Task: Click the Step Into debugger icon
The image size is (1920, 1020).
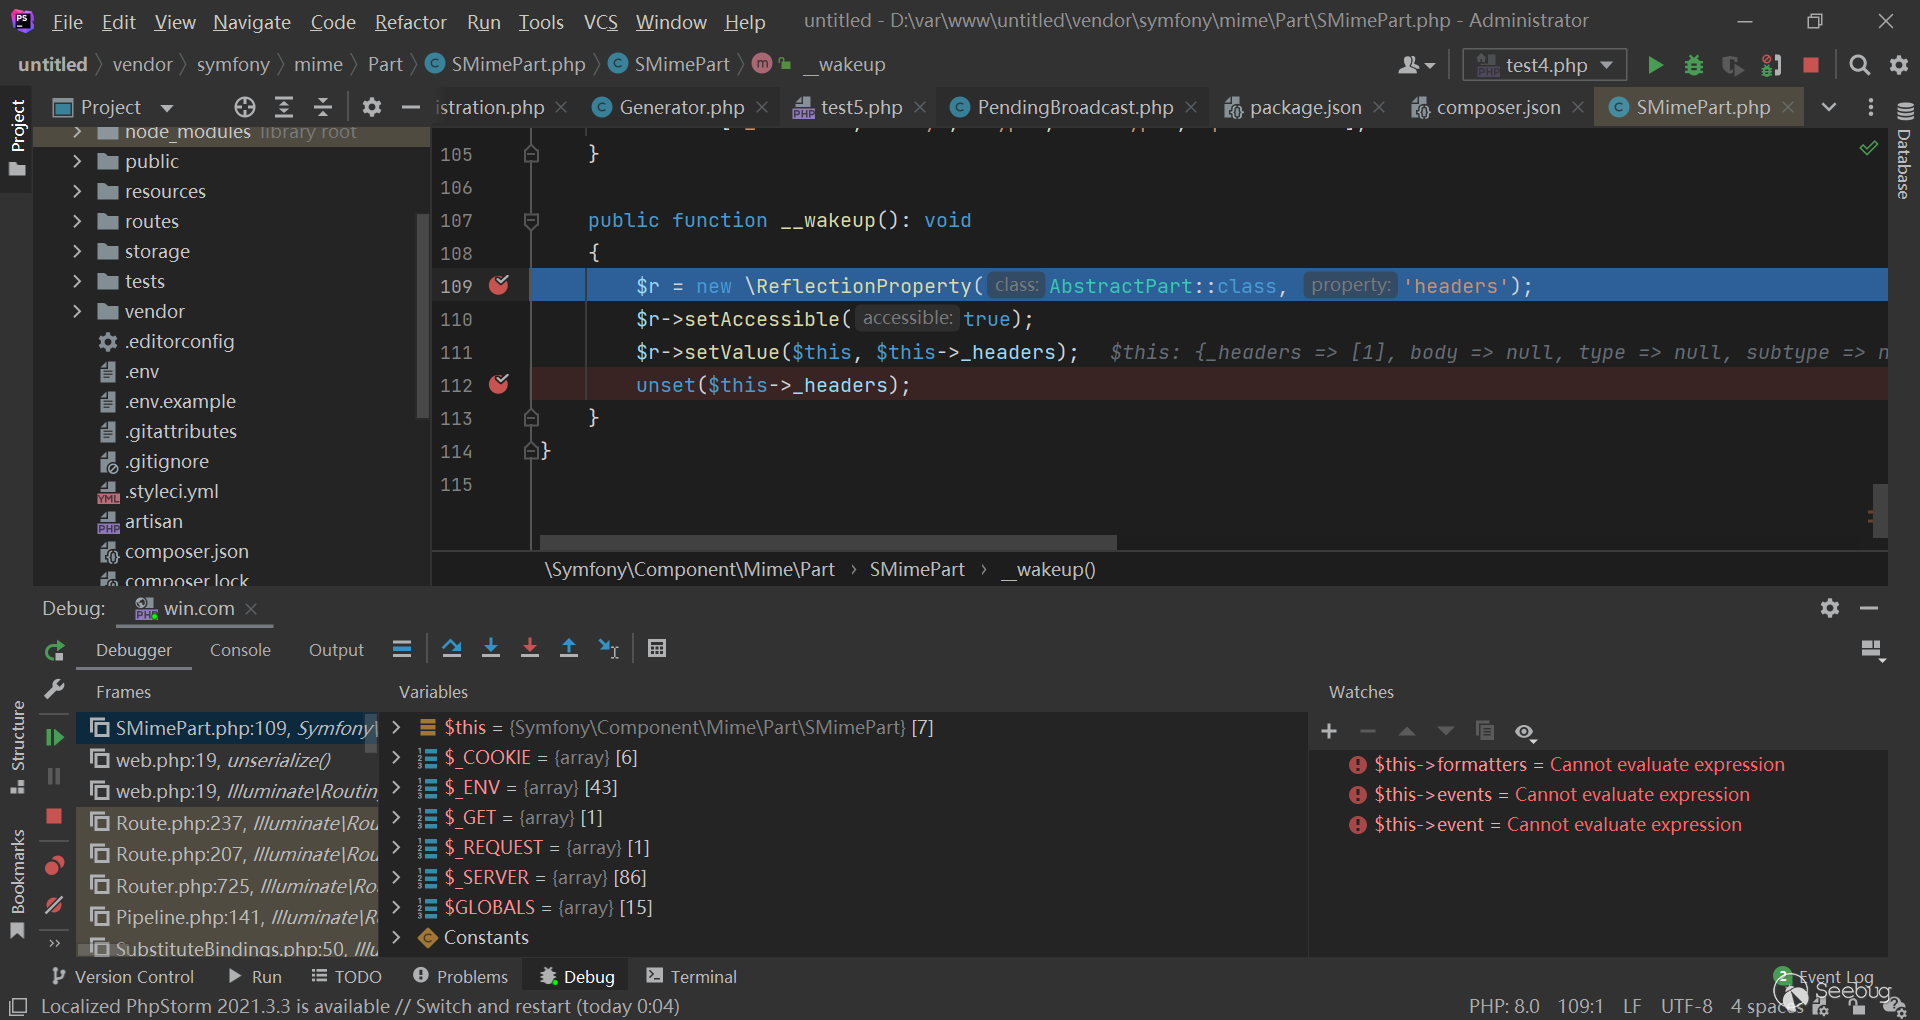Action: [x=490, y=649]
